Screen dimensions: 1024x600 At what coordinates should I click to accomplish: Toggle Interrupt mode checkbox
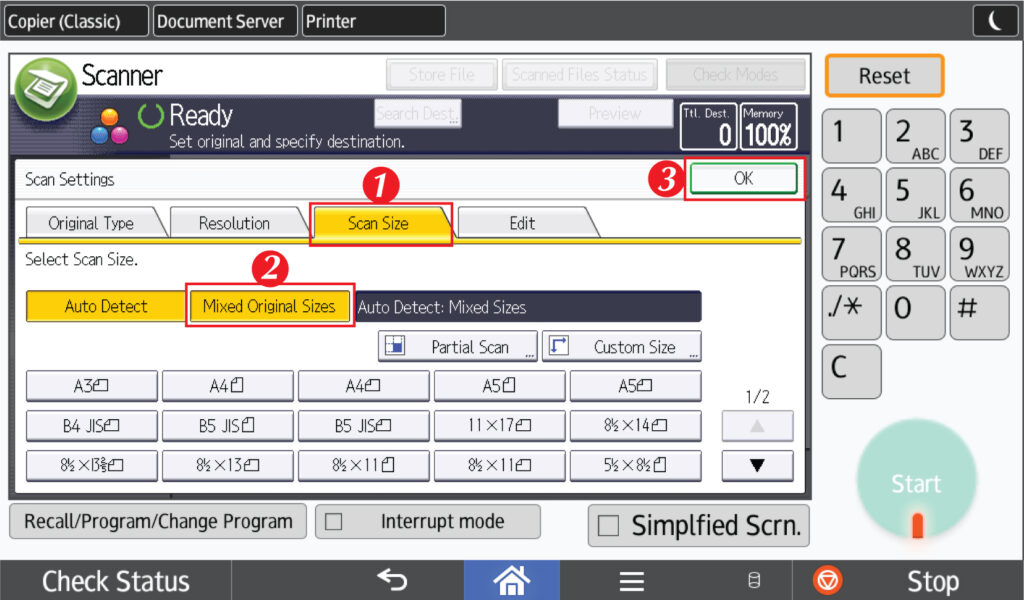(334, 522)
